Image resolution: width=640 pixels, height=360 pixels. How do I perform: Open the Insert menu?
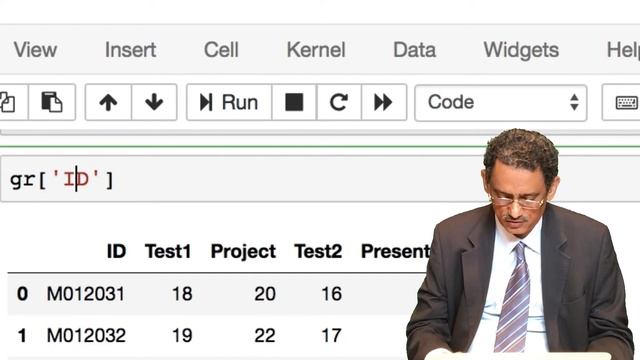(x=131, y=50)
